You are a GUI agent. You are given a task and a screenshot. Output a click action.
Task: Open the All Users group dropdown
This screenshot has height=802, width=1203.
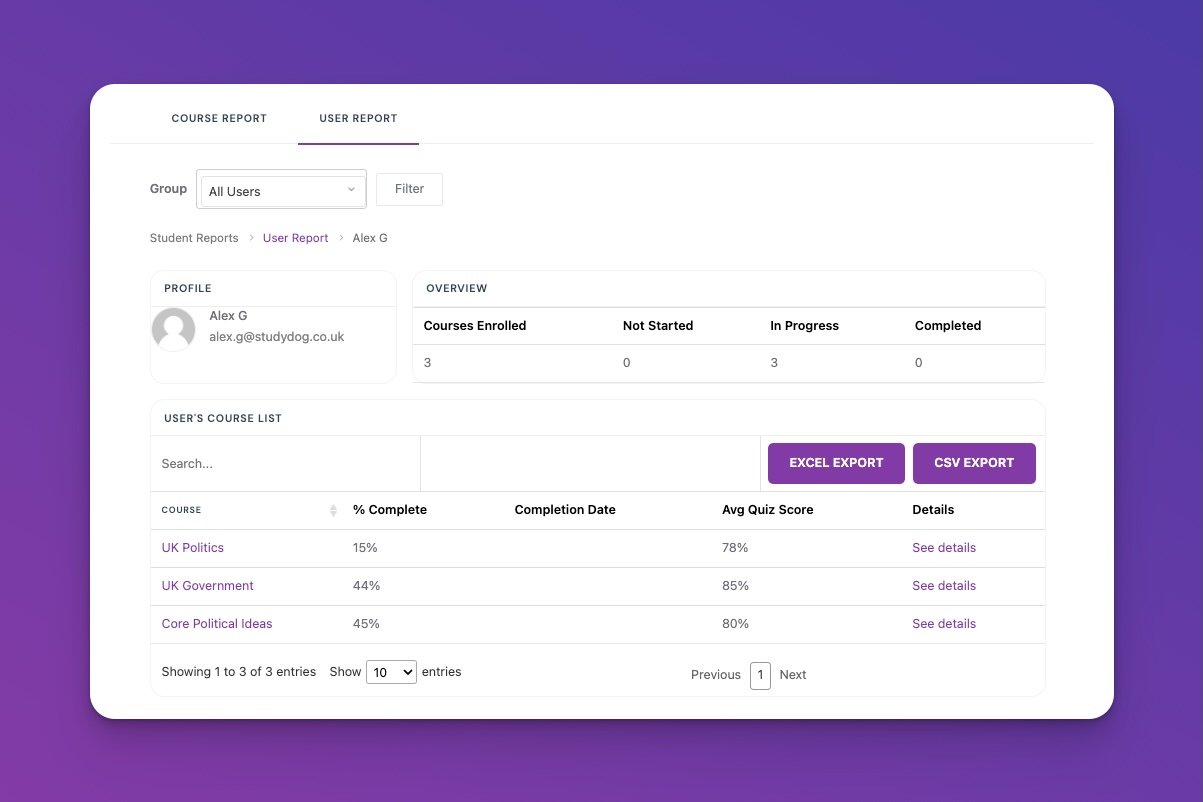coord(282,190)
